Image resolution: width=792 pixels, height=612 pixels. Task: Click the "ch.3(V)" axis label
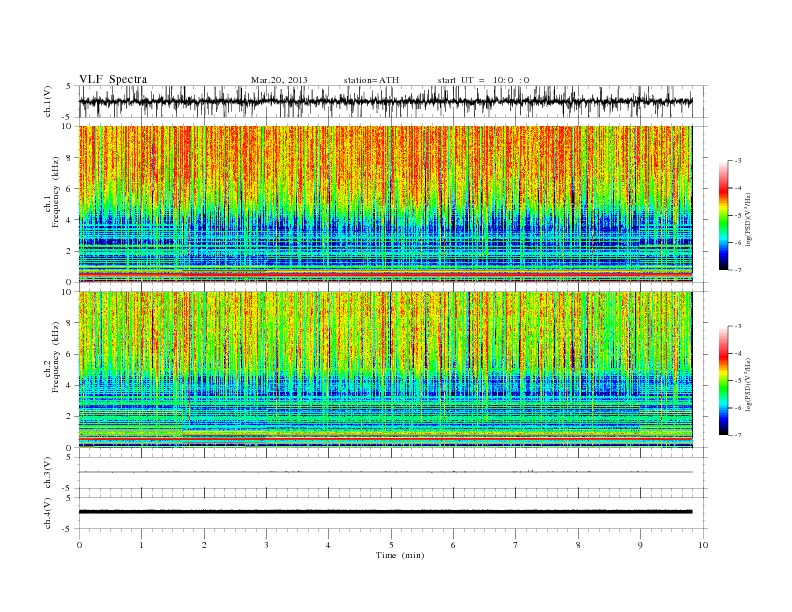point(48,473)
